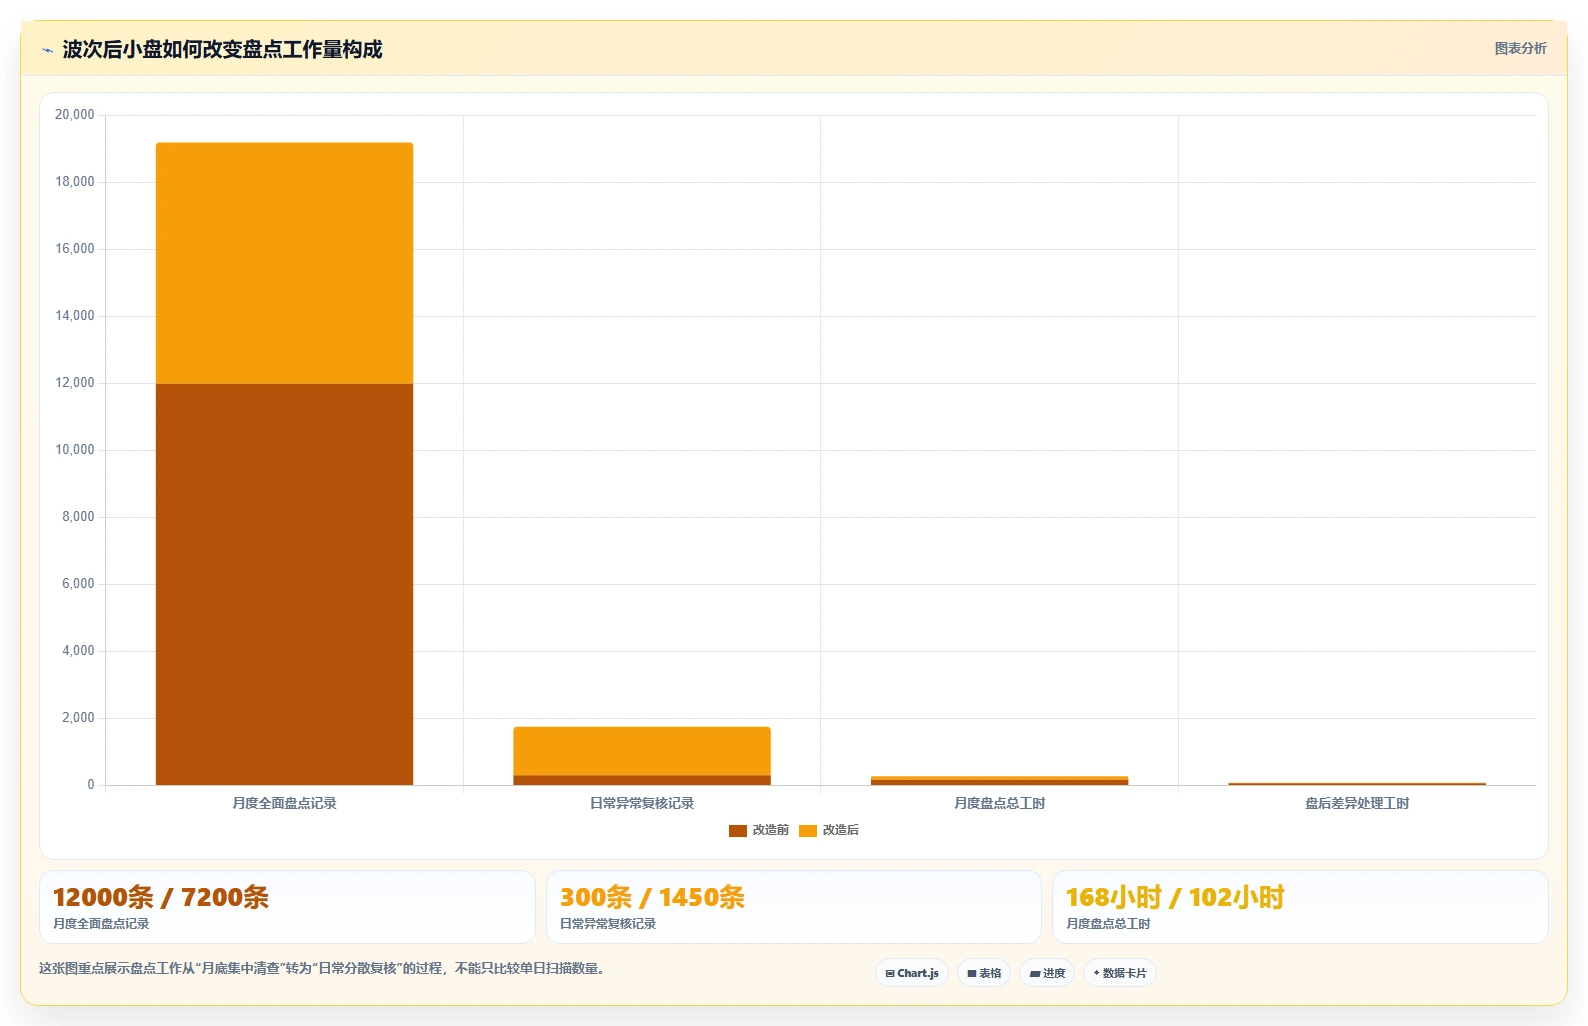Screen dimensions: 1588x1026
Task: Click the footnote starting 这张图重点展示盘点工作
Action: point(322,968)
